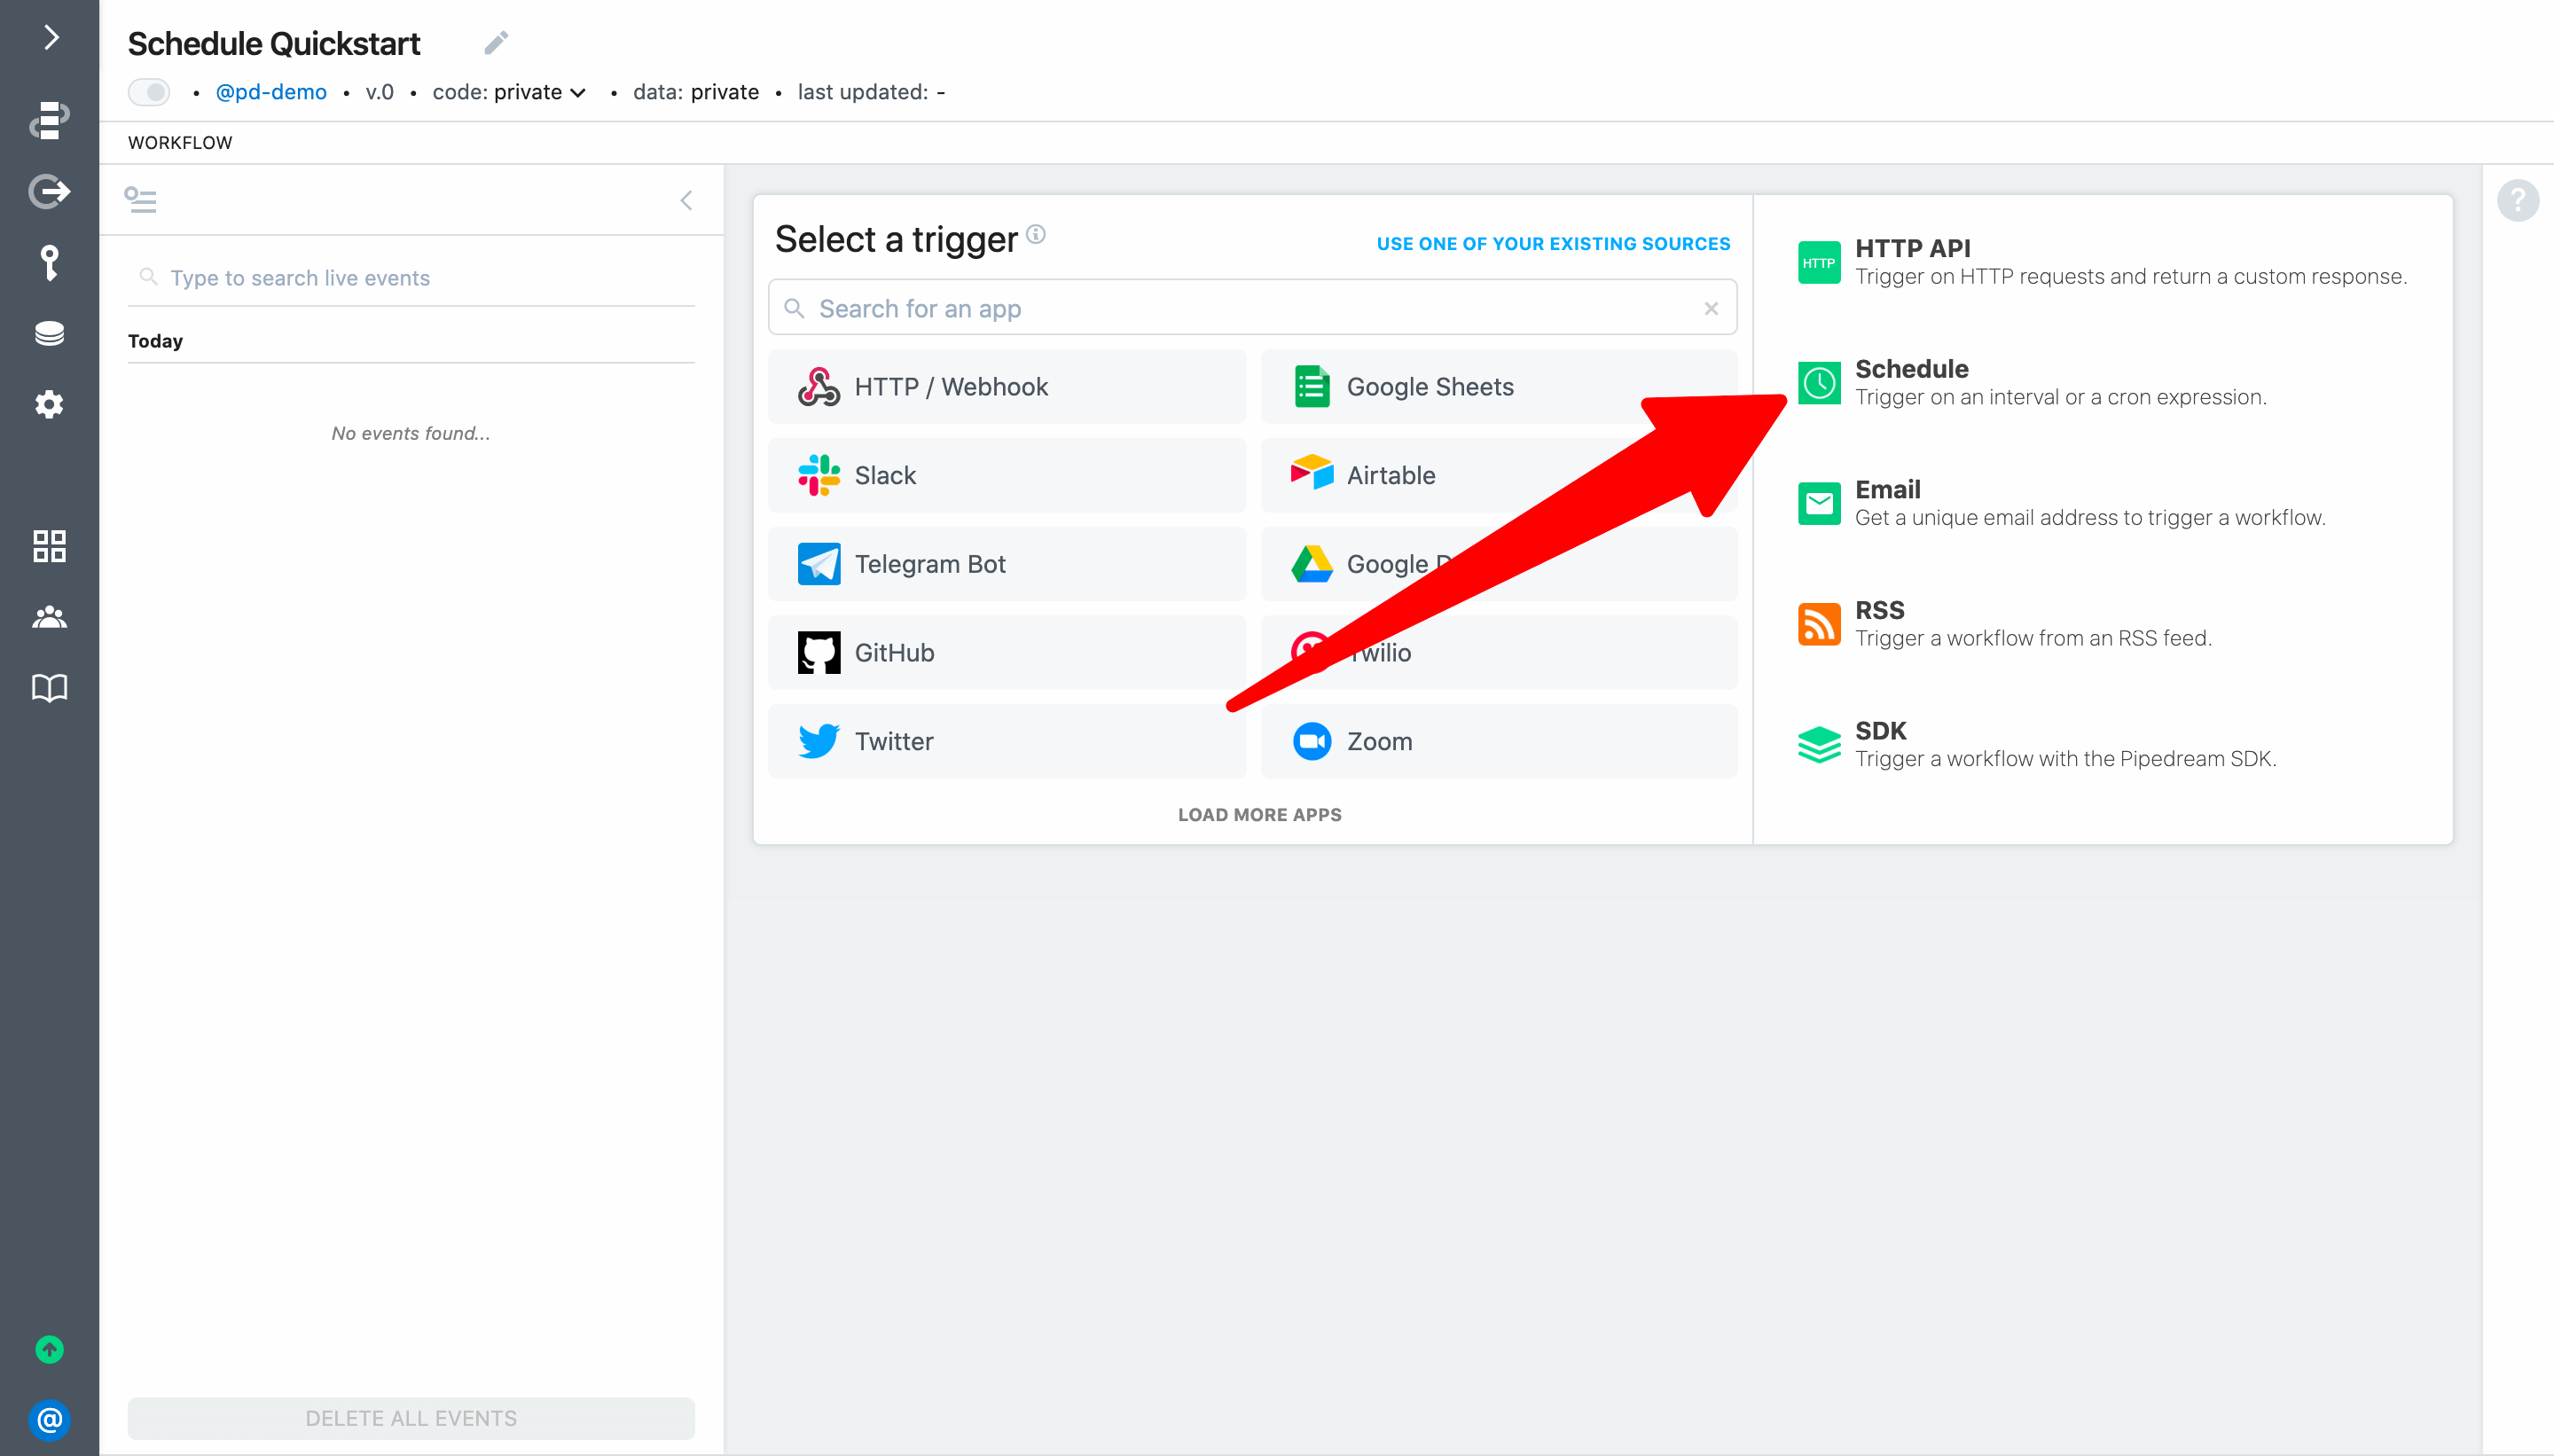The image size is (2554, 1456).
Task: Open the Apps grid icon
Action: (50, 546)
